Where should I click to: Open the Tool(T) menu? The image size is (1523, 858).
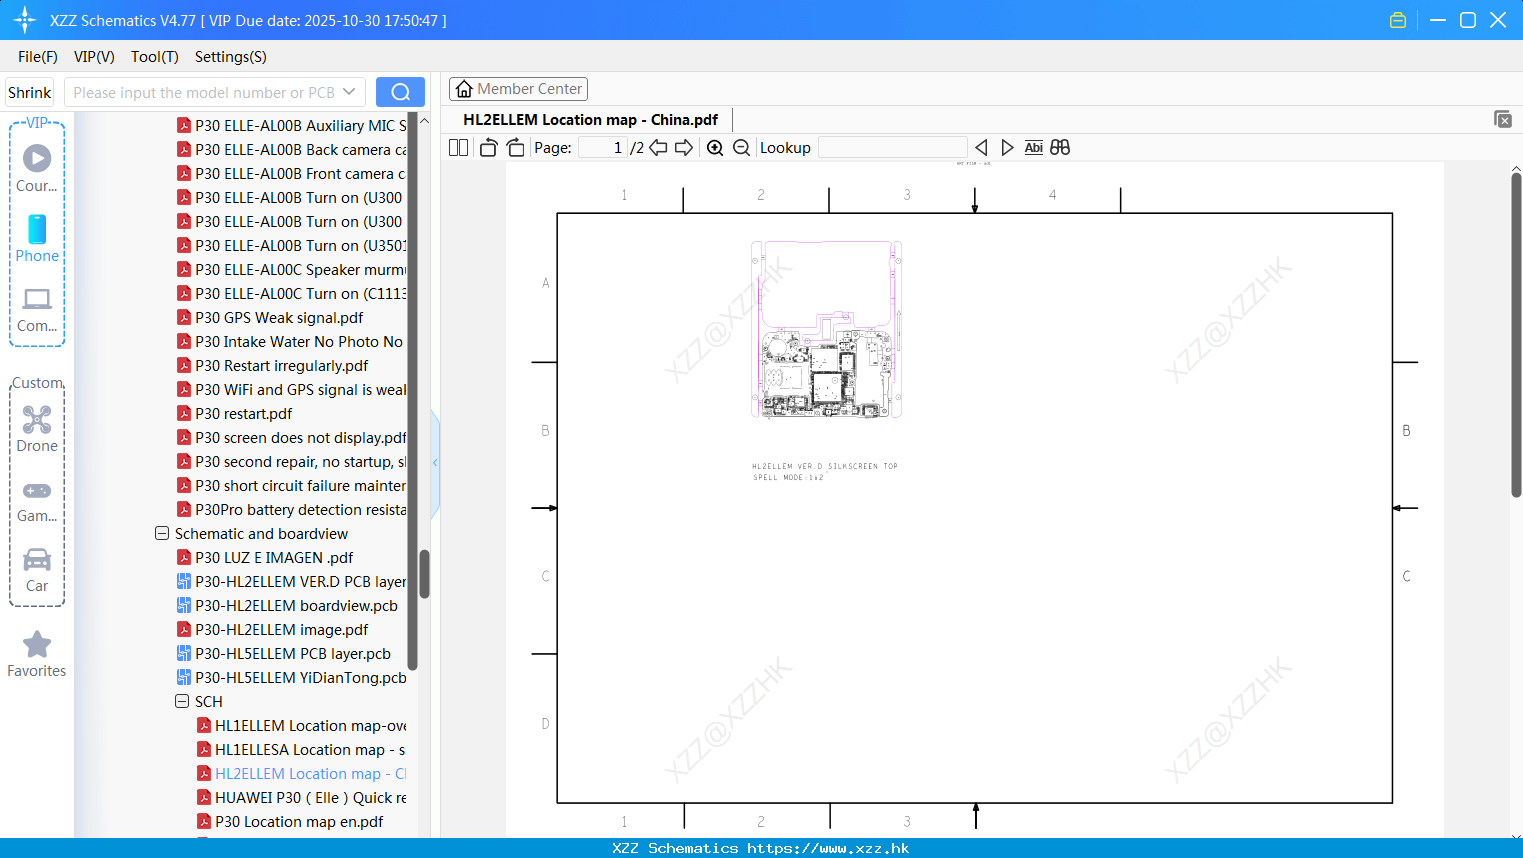click(155, 57)
